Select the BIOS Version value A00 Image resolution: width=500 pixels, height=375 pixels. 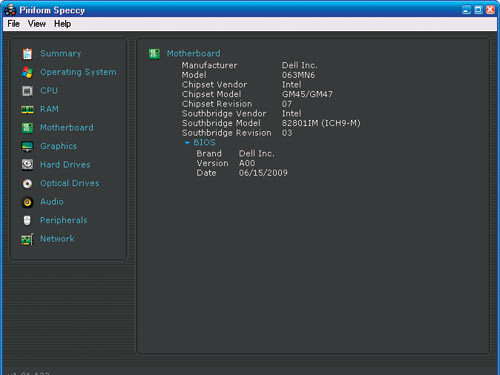click(x=247, y=163)
